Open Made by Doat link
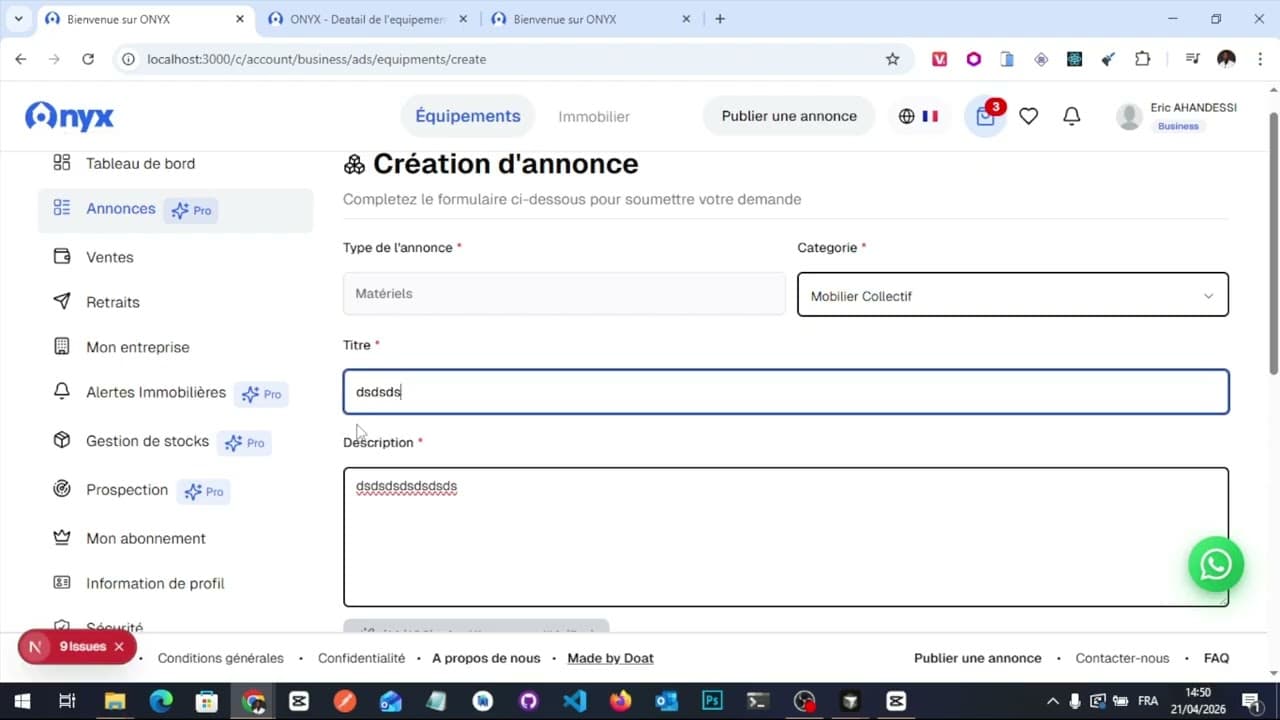 610,658
